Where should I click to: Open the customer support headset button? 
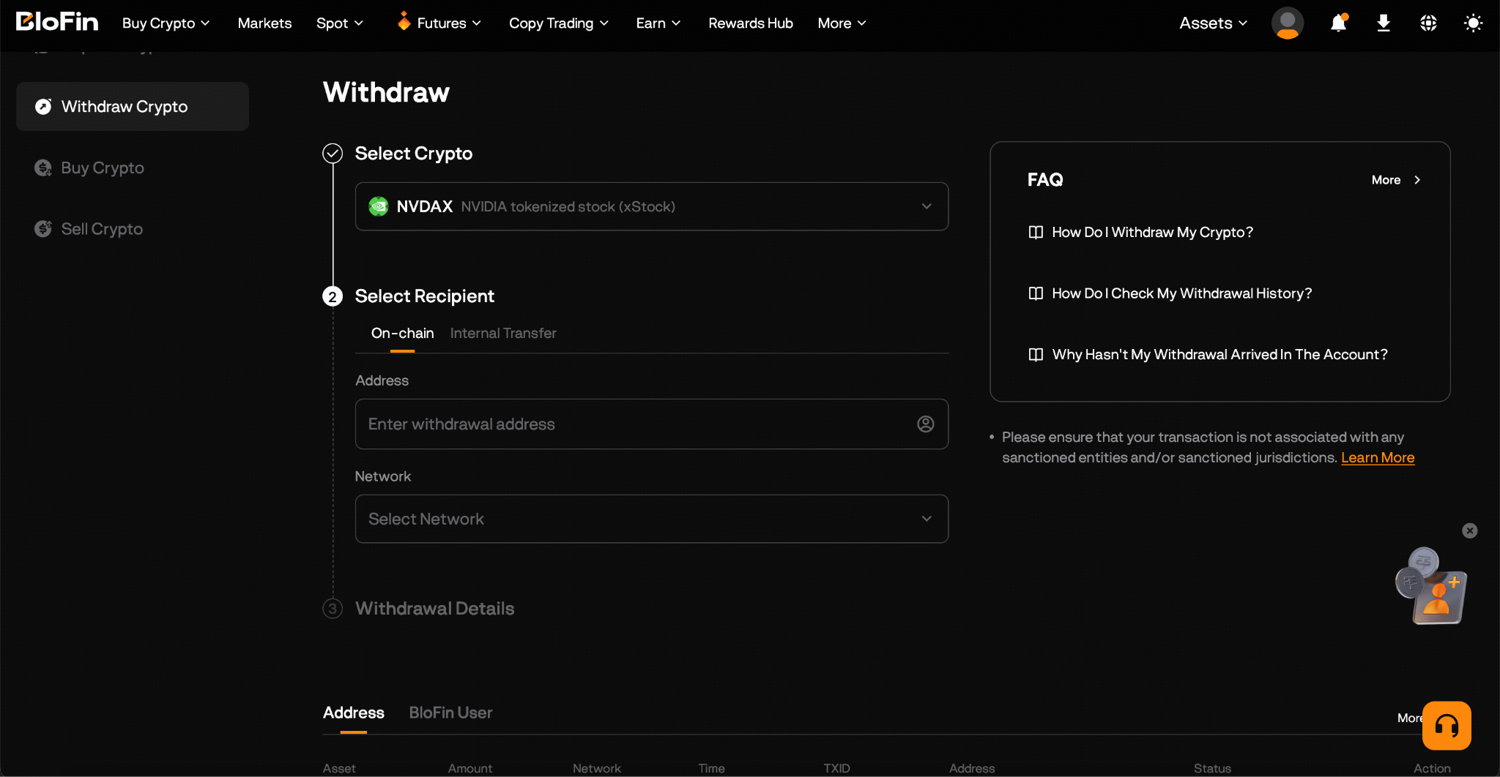click(1447, 725)
